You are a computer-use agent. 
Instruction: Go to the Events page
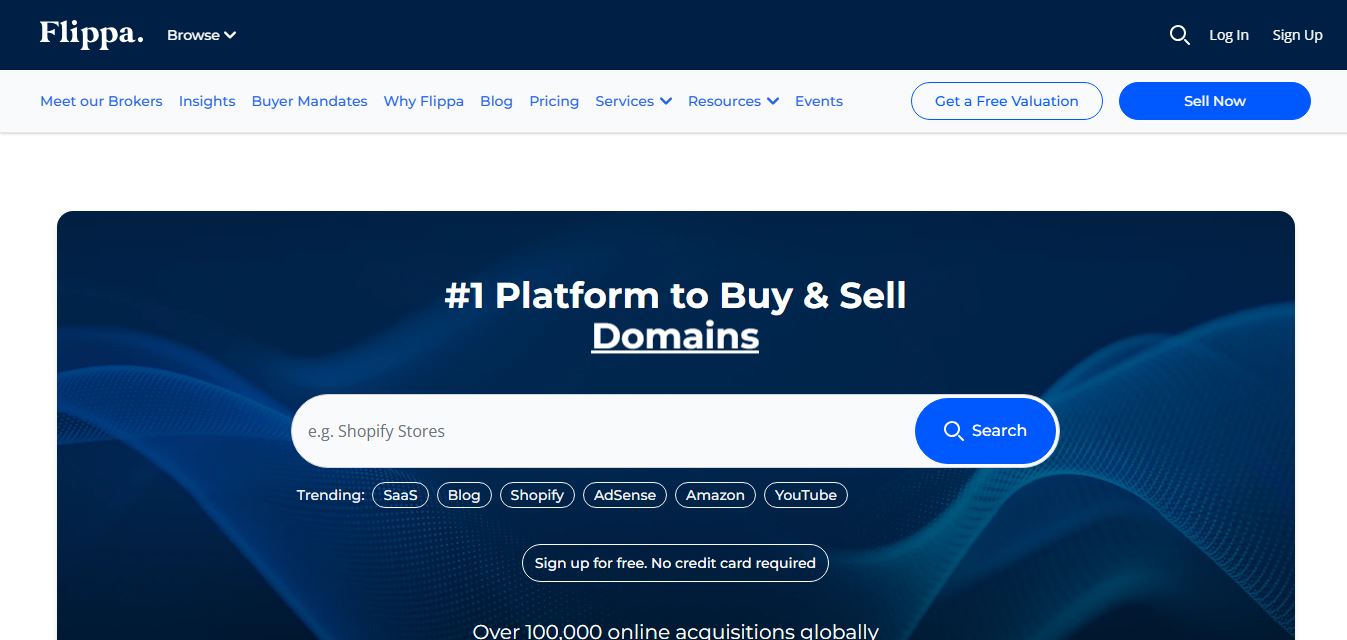pyautogui.click(x=818, y=101)
